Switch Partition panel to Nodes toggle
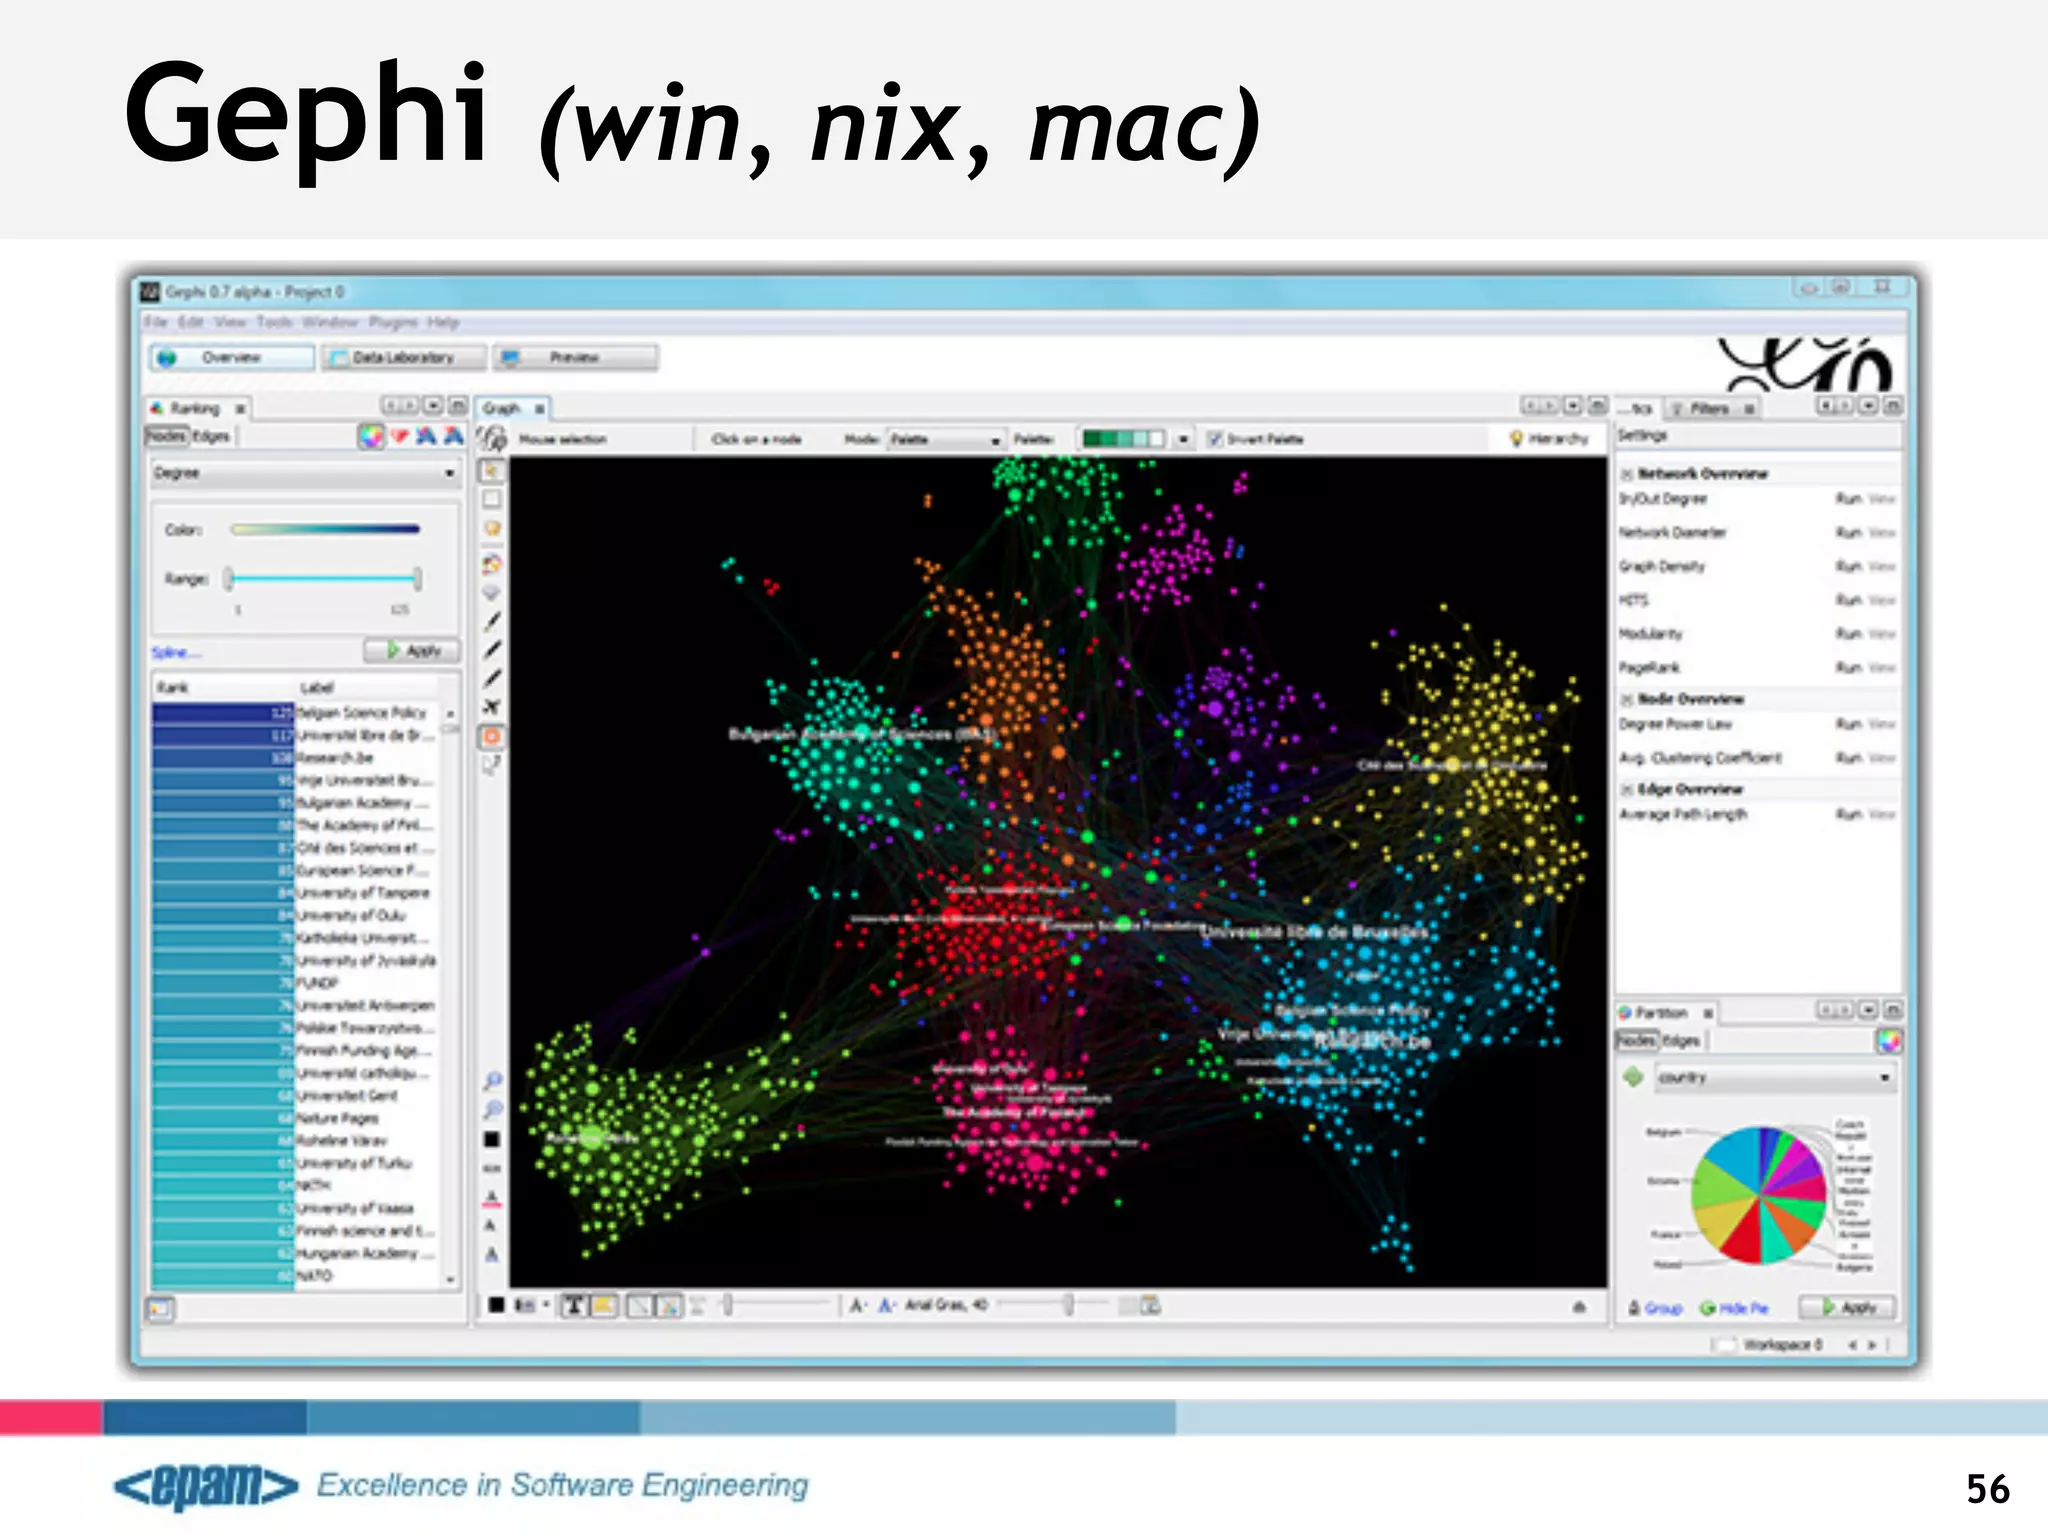 tap(1636, 1041)
